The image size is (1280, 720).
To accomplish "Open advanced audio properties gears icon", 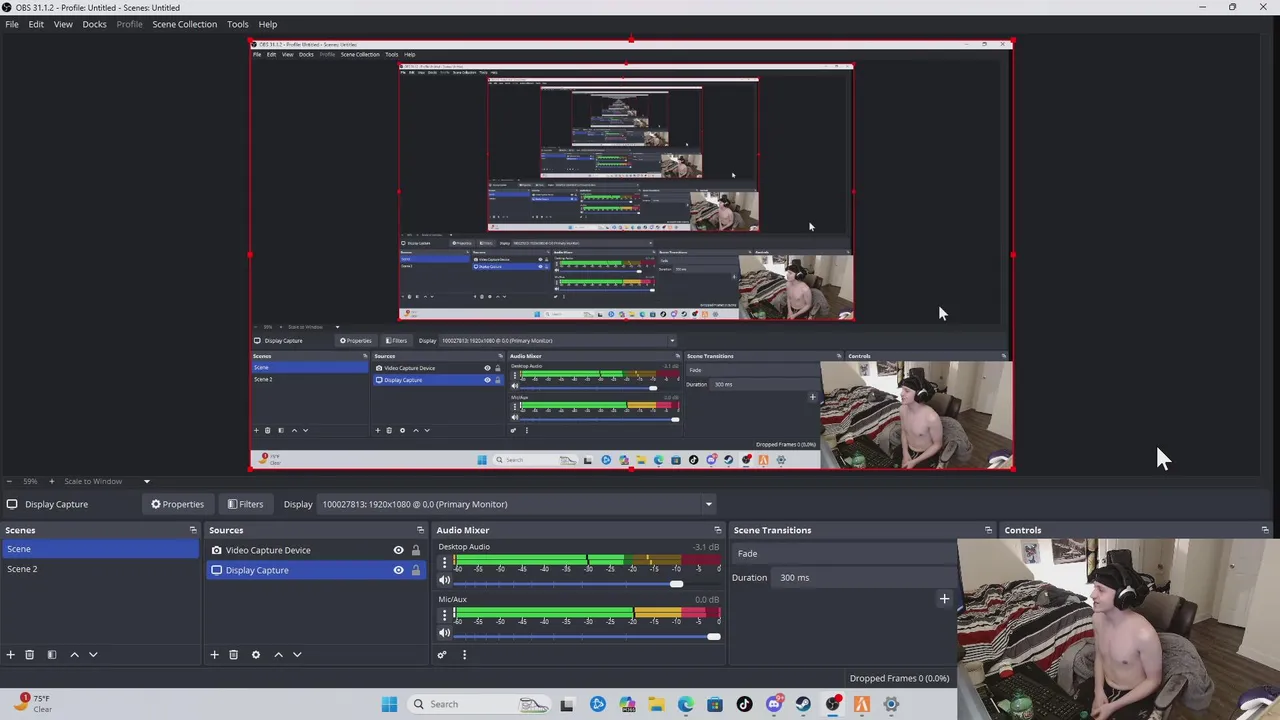I will 442,654.
